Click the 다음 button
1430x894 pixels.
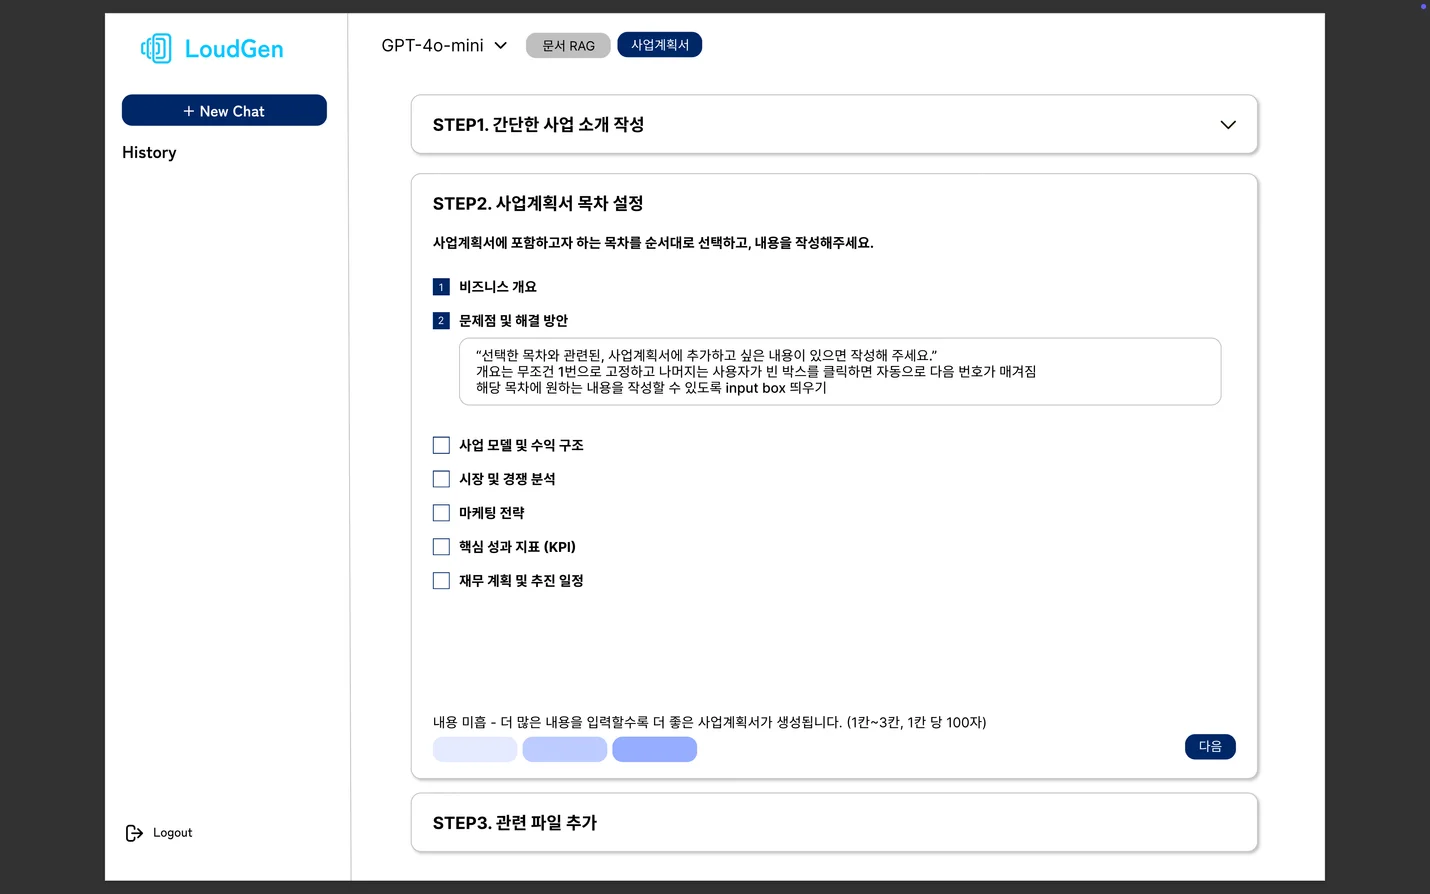click(1210, 747)
